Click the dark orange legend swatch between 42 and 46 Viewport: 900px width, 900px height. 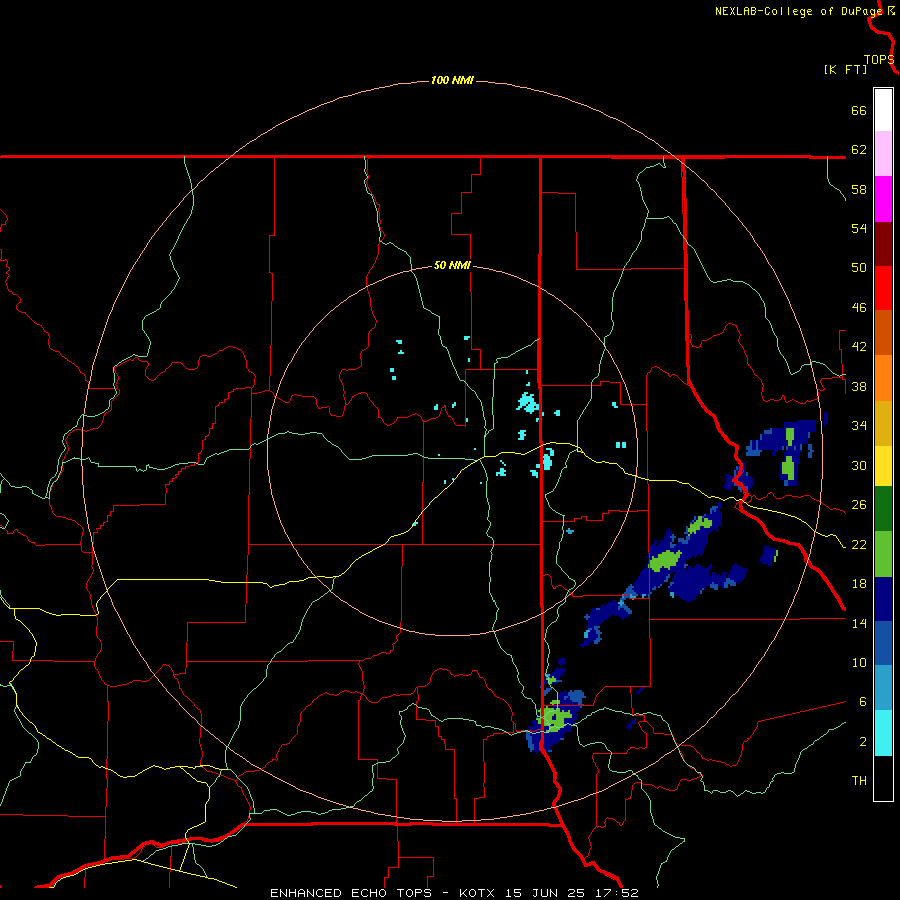pyautogui.click(x=883, y=333)
